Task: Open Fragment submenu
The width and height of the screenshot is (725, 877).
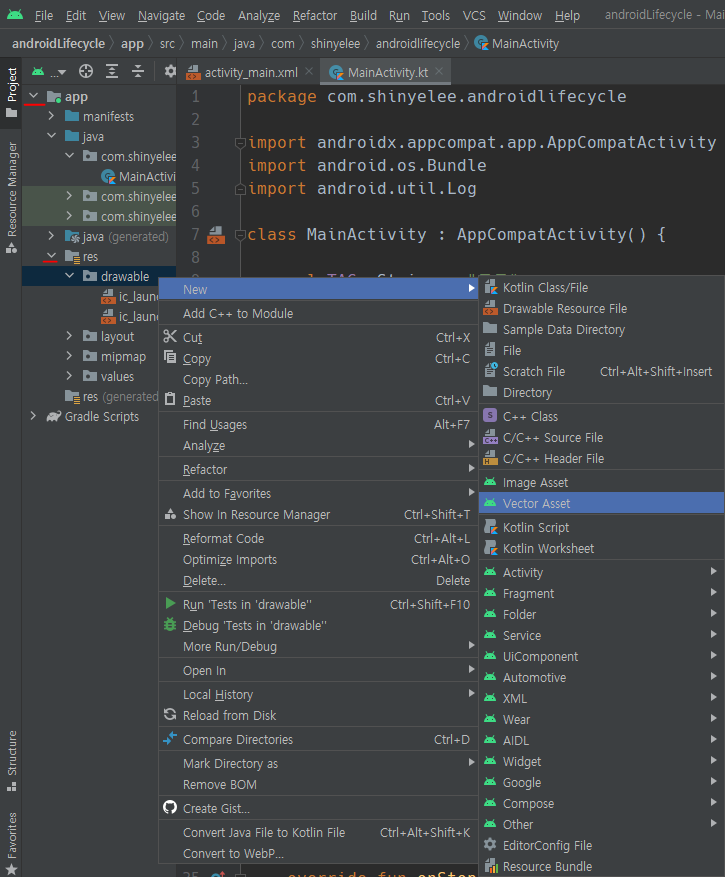Action: click(601, 593)
